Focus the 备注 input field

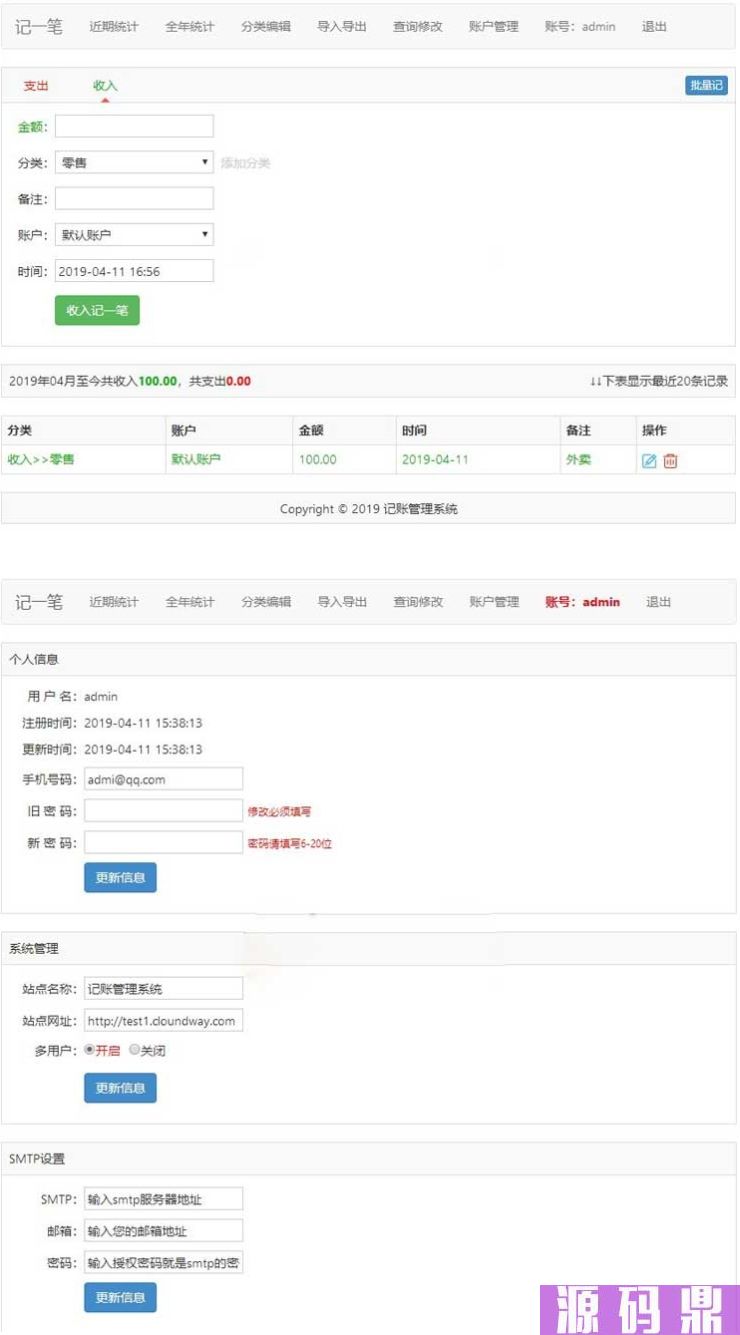tap(134, 198)
